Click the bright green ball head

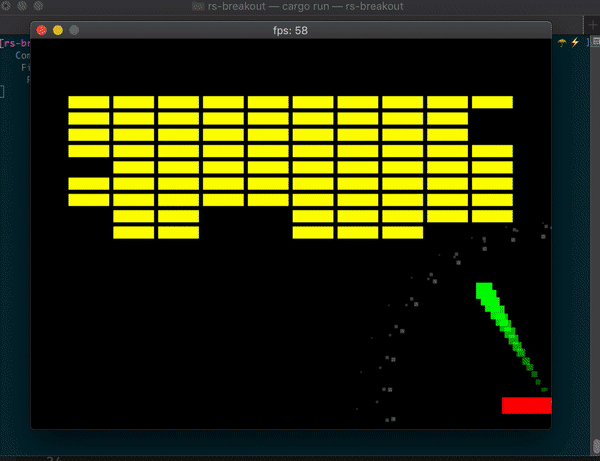coord(484,290)
